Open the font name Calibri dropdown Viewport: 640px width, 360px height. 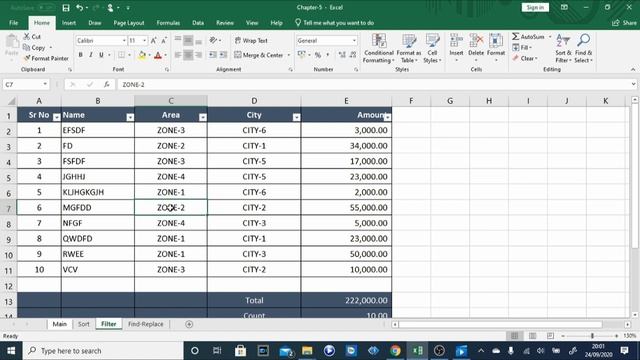point(124,40)
